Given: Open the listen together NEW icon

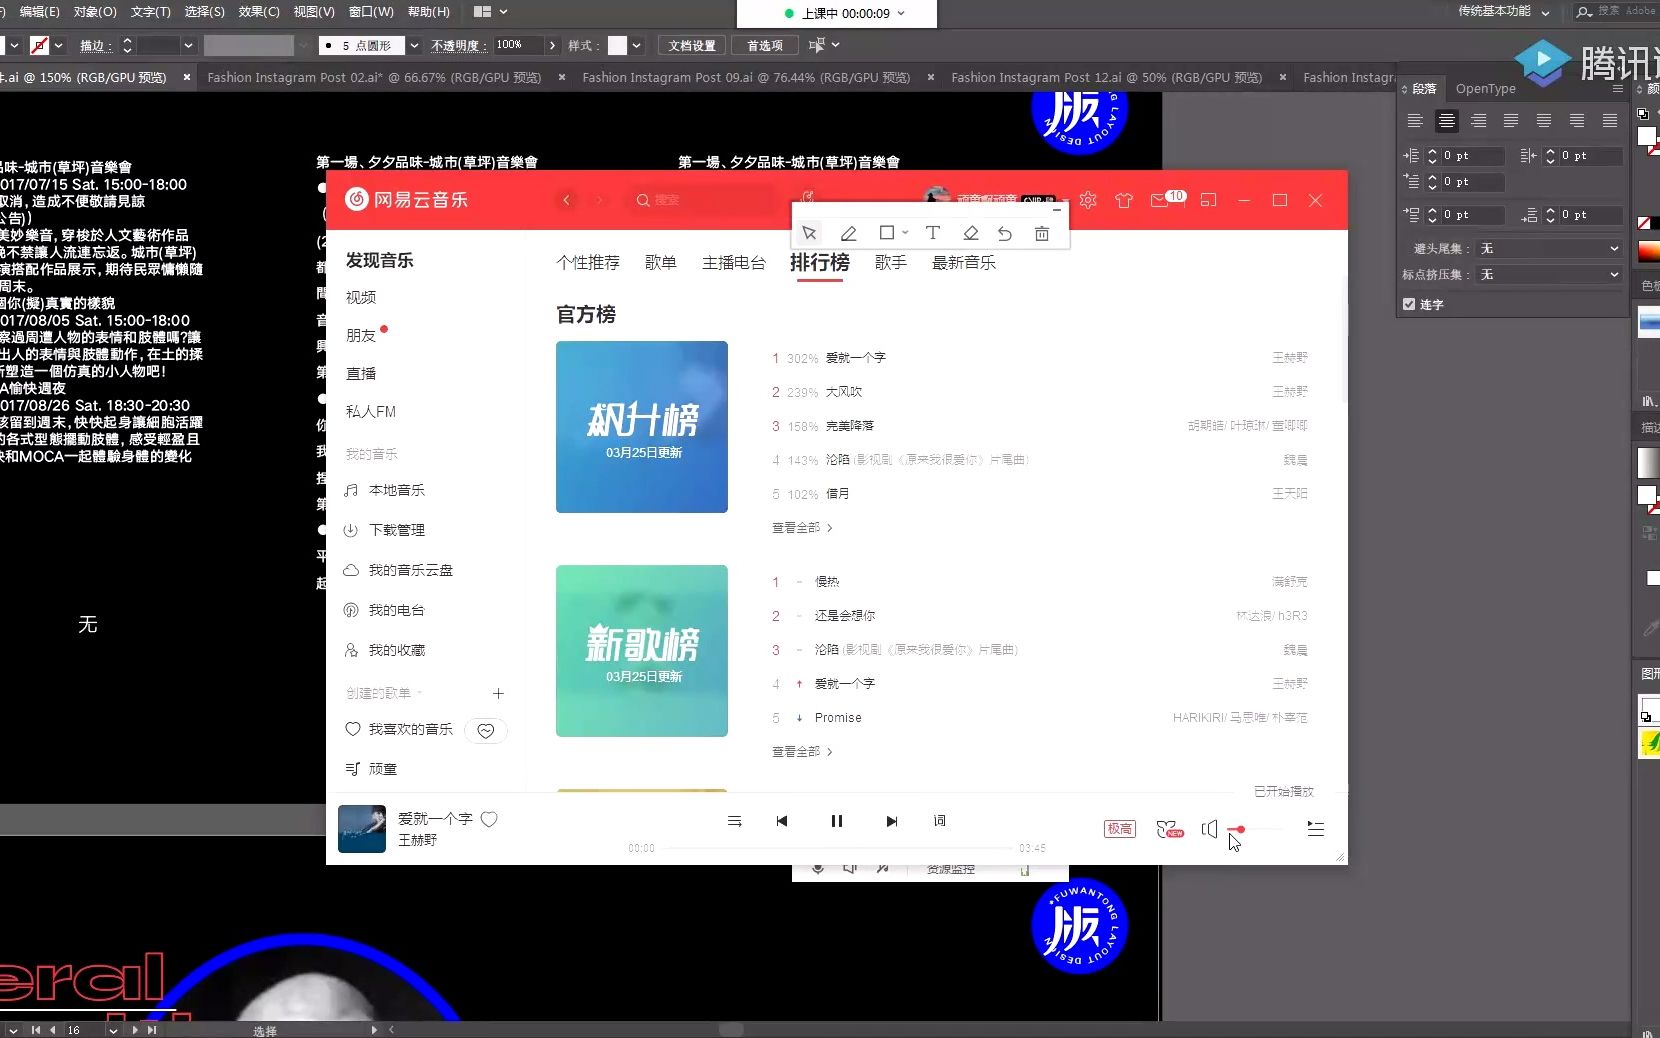Looking at the screenshot, I should click(1169, 829).
